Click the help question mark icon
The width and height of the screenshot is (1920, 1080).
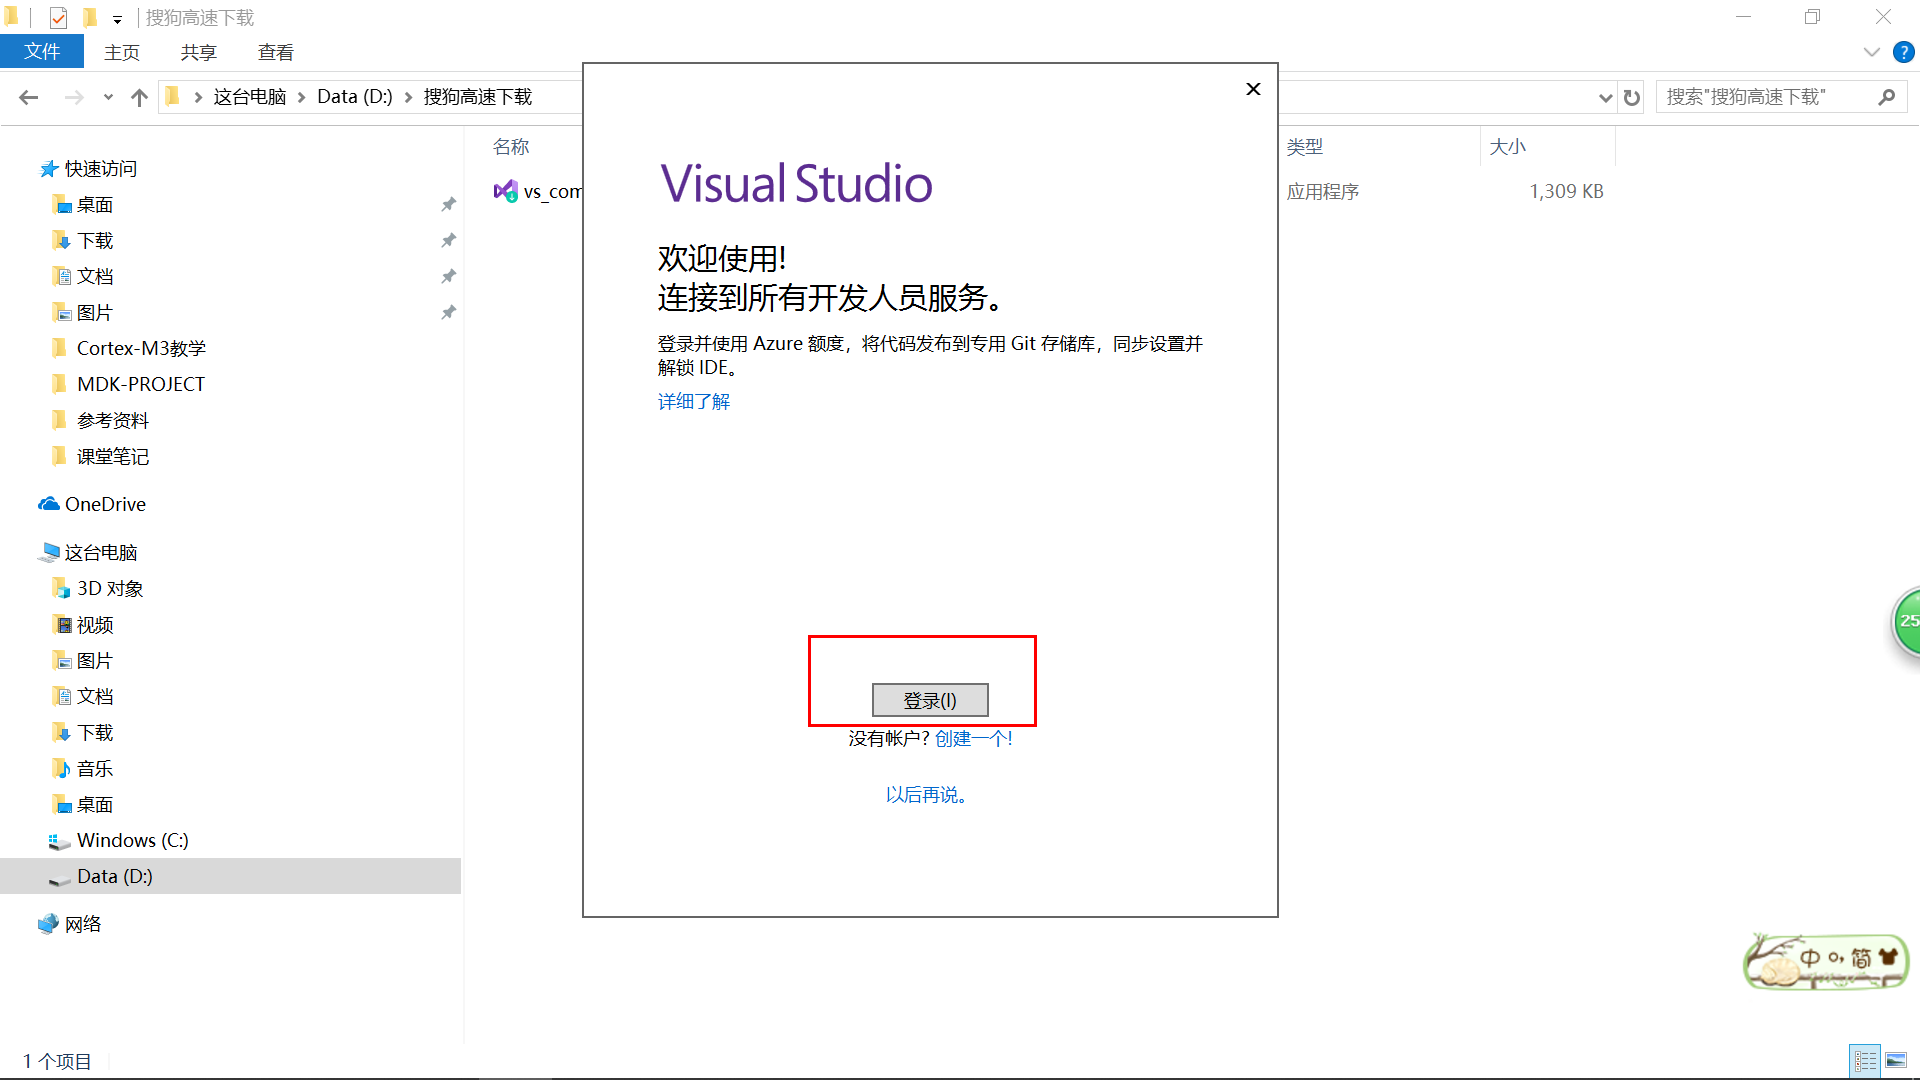(1903, 52)
